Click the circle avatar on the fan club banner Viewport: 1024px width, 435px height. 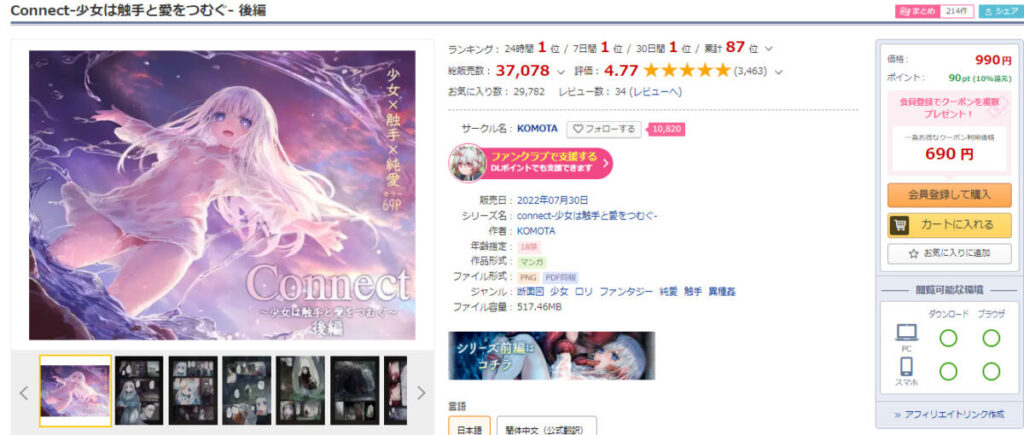click(467, 163)
